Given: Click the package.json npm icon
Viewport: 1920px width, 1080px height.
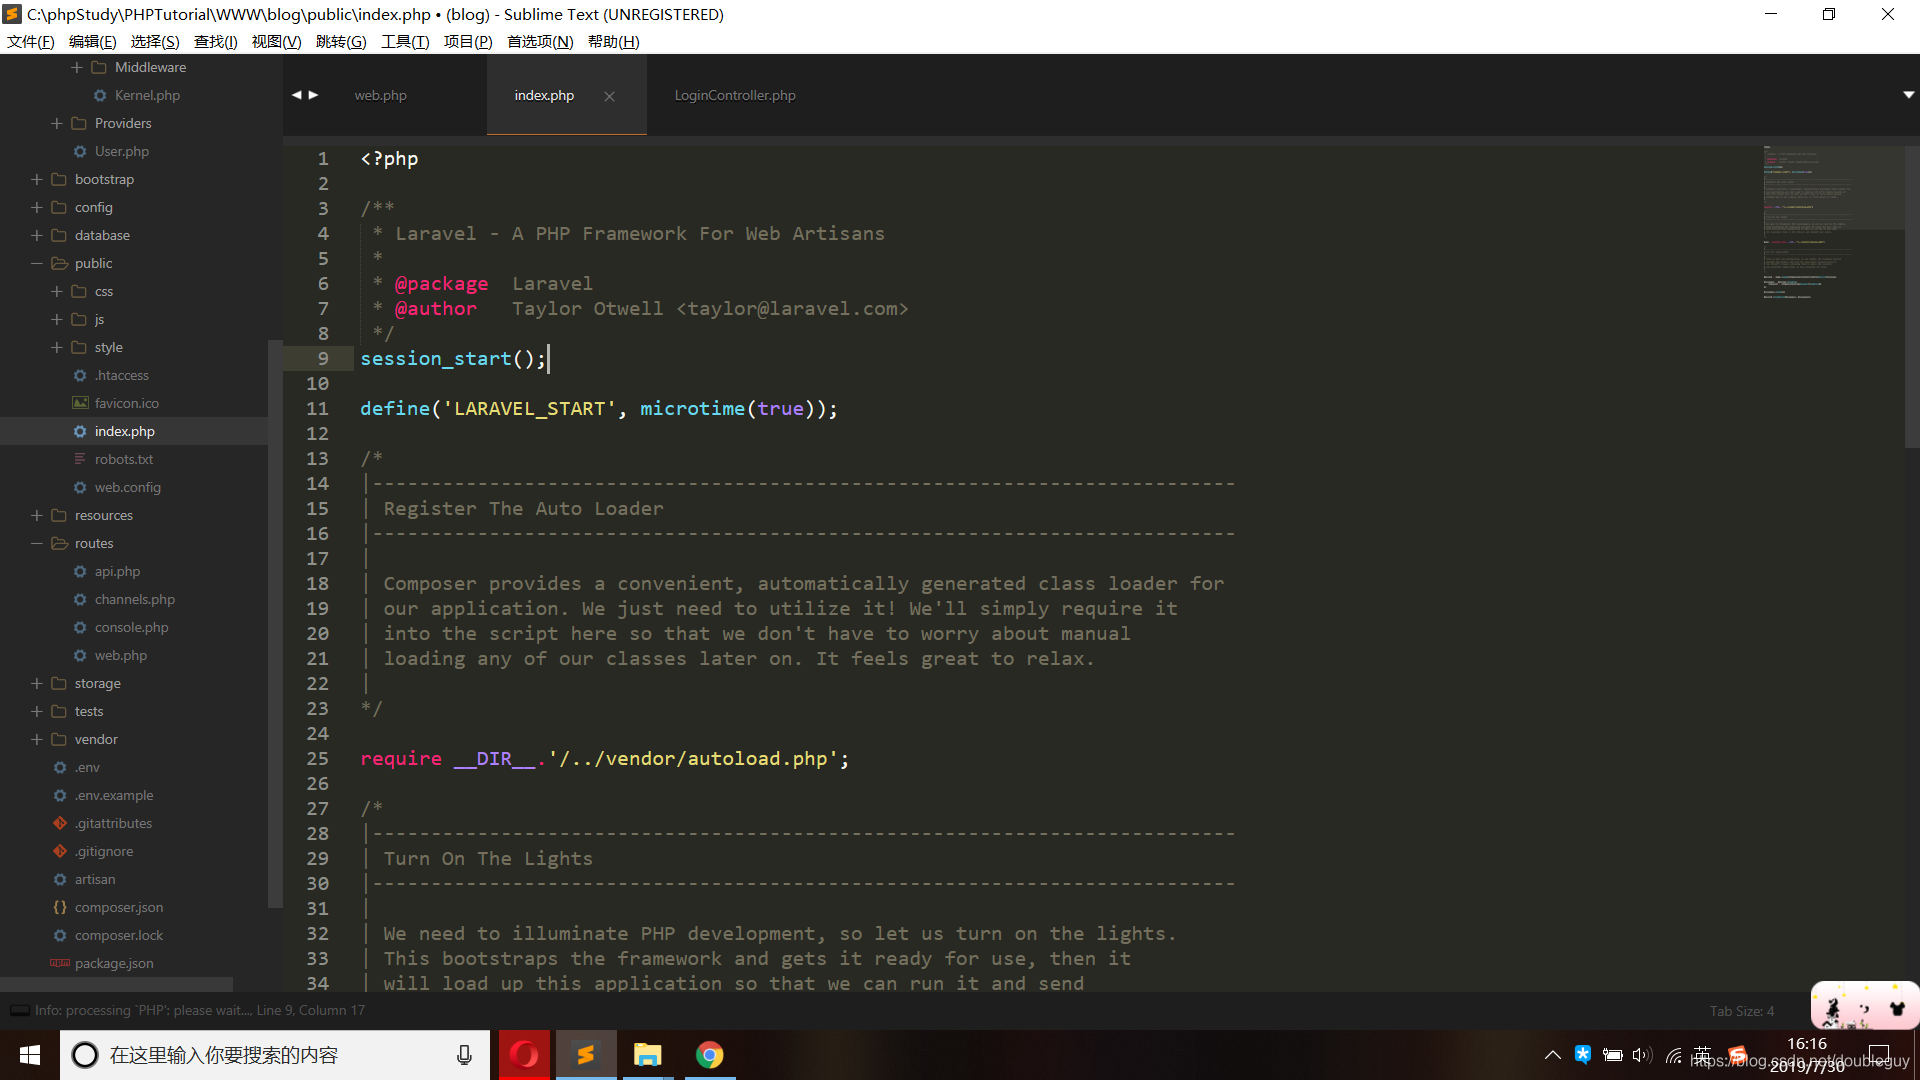Looking at the screenshot, I should (x=60, y=963).
